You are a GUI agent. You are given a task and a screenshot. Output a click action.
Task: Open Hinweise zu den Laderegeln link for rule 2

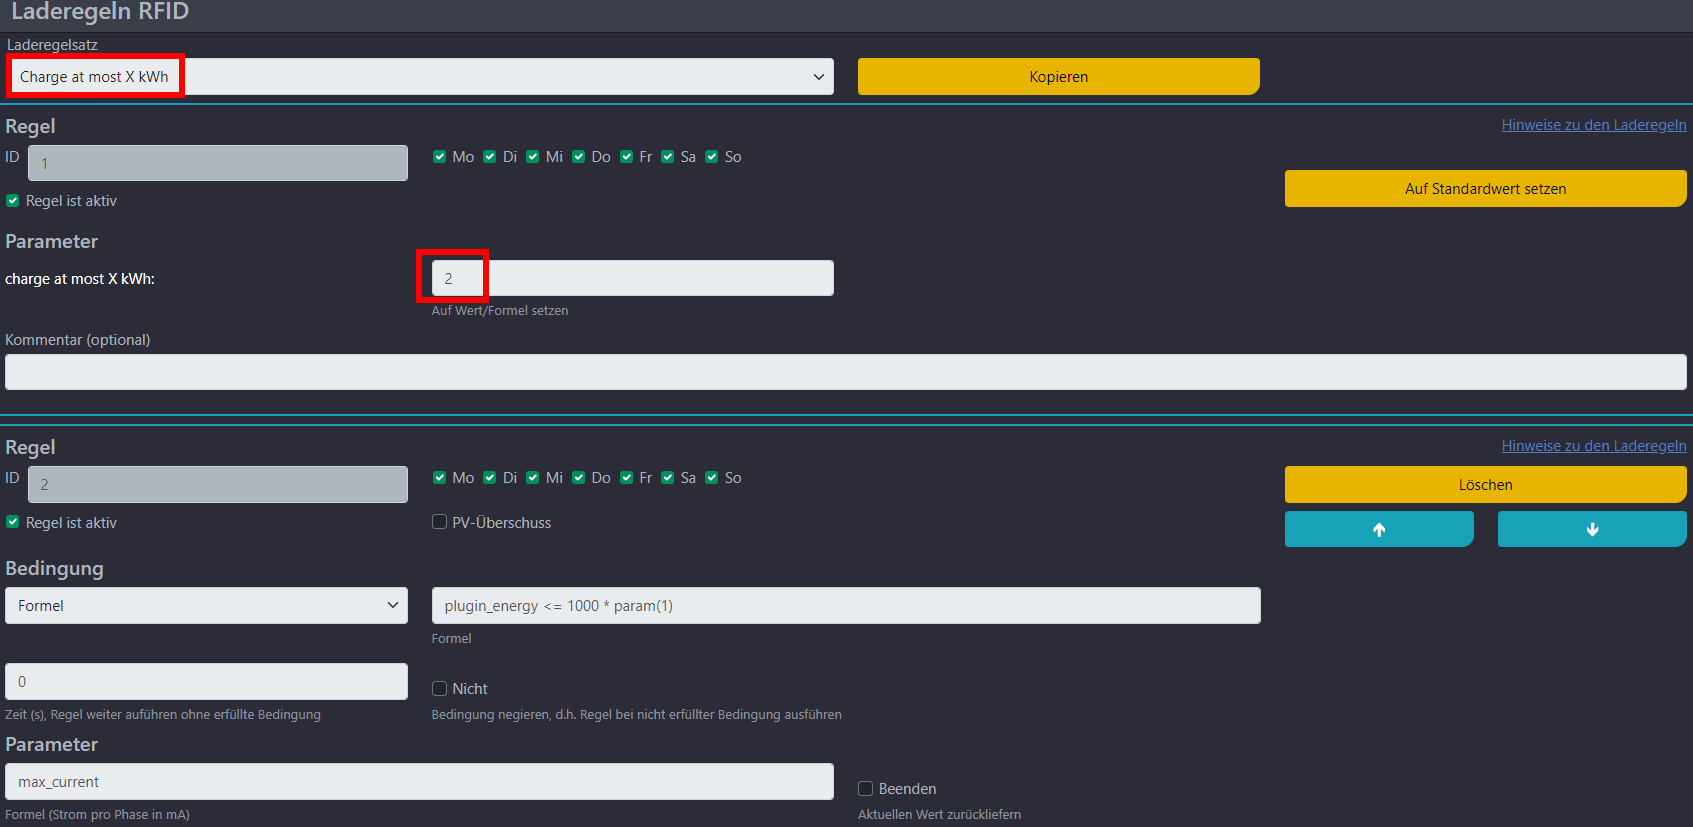[1593, 446]
